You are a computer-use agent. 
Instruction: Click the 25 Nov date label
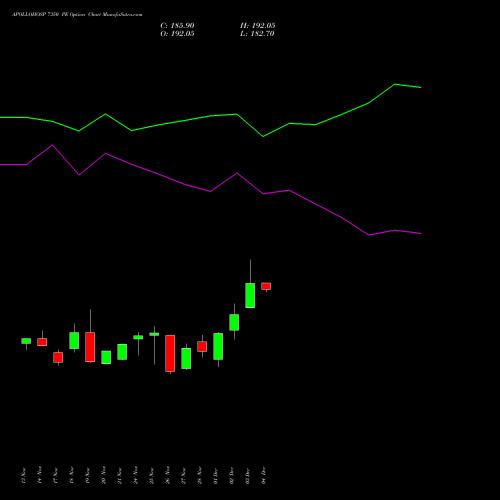point(152,475)
